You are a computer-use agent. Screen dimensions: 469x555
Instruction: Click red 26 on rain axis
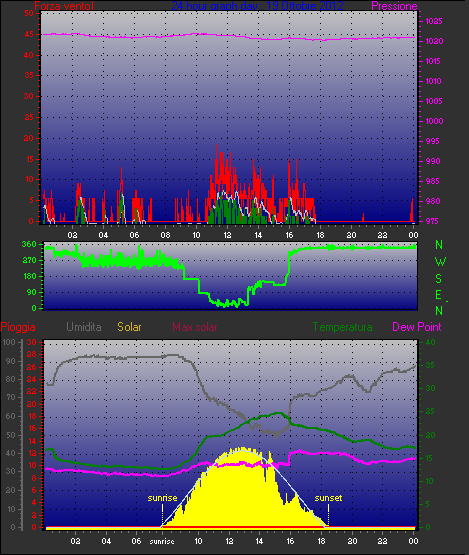click(32, 367)
